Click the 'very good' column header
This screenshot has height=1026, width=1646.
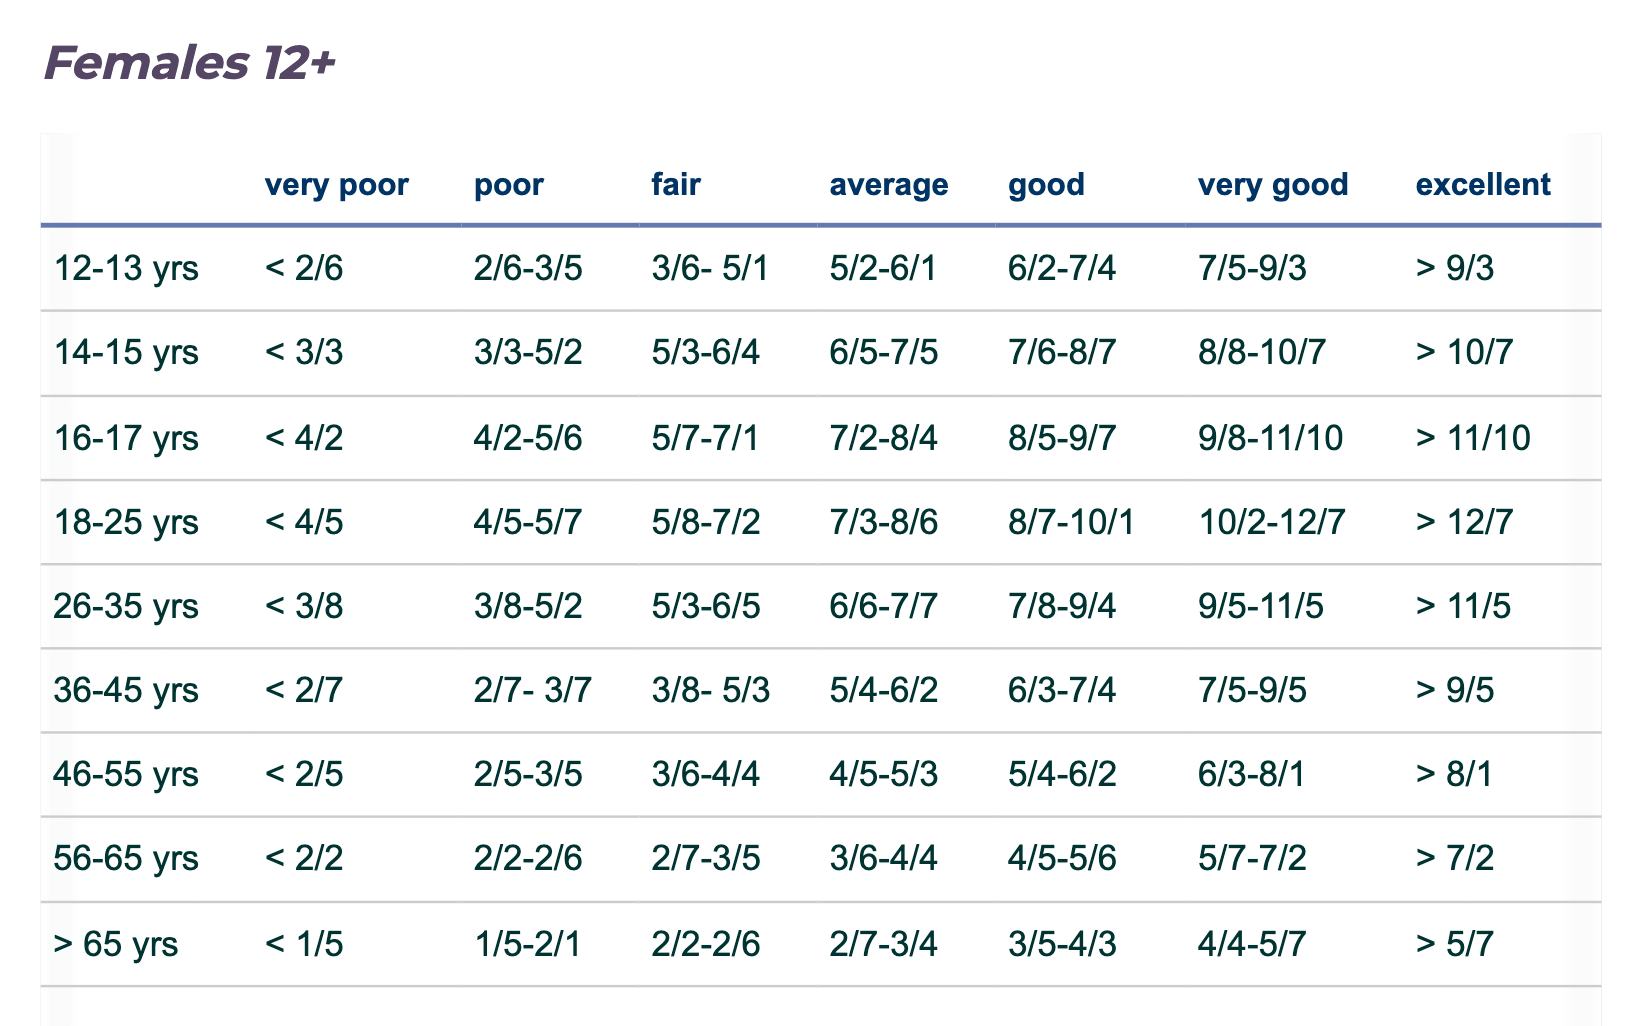pyautogui.click(x=1272, y=185)
